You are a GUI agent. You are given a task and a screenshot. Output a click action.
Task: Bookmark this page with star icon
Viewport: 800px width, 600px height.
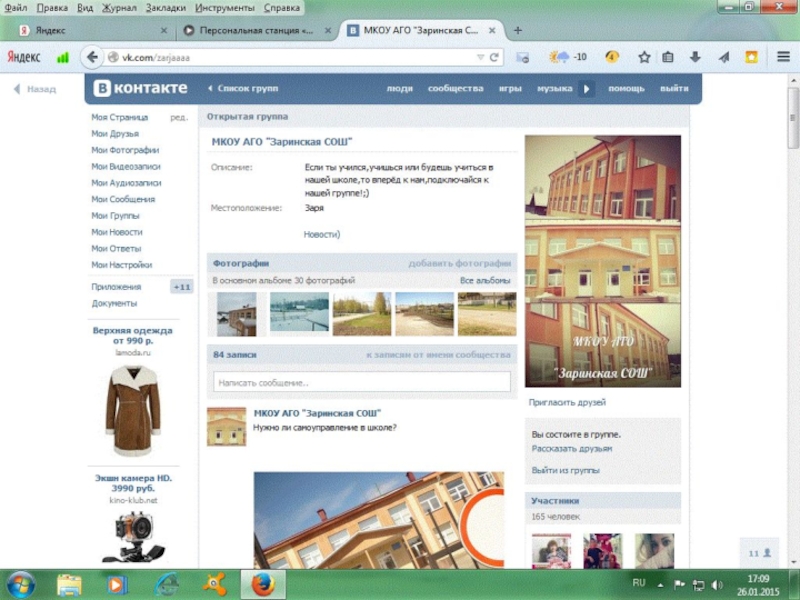tap(644, 57)
